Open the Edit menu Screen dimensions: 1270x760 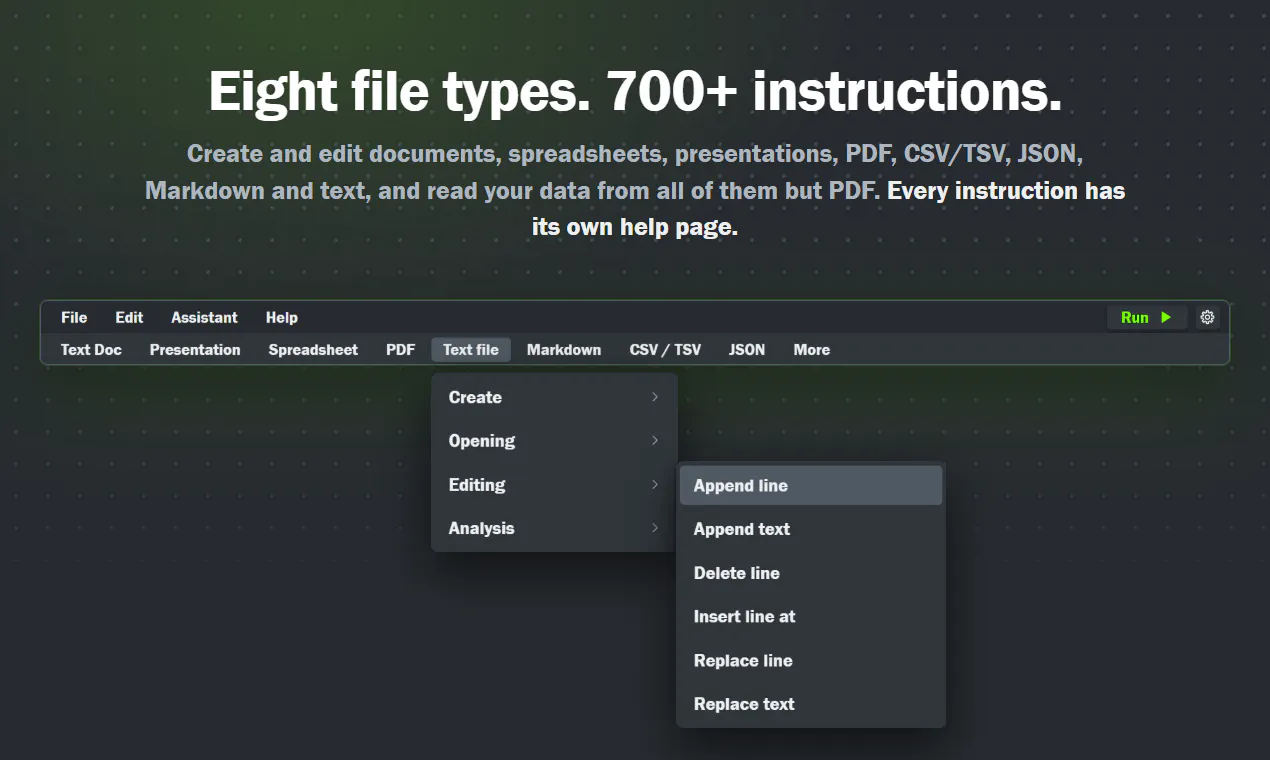click(129, 318)
